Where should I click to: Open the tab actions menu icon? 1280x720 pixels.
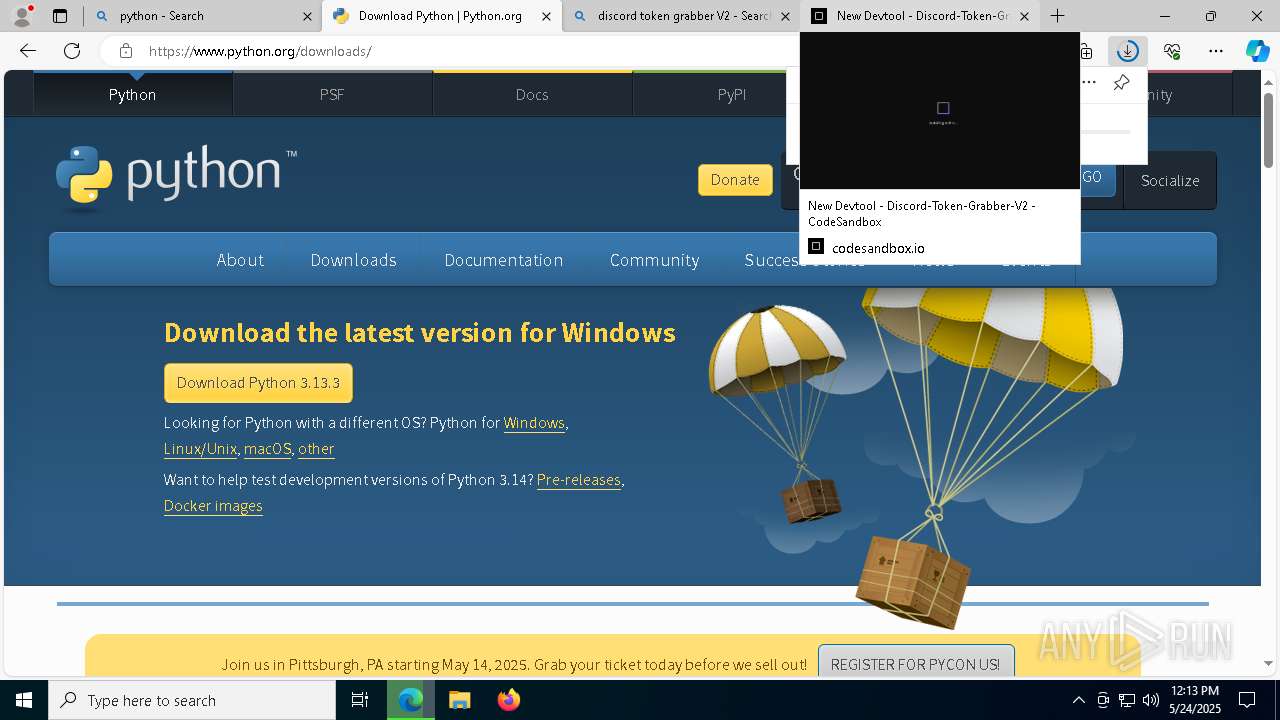[x=60, y=16]
